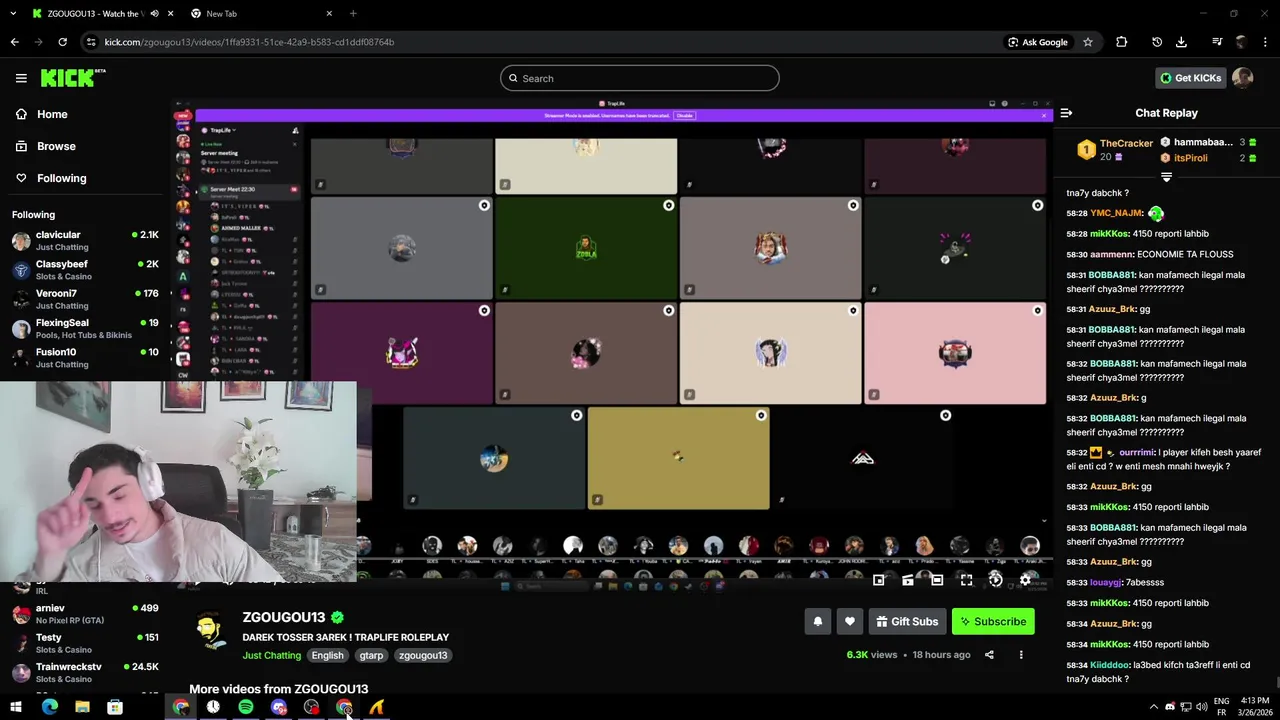
Task: Open arniev channel in sidebar
Action: click(85, 614)
